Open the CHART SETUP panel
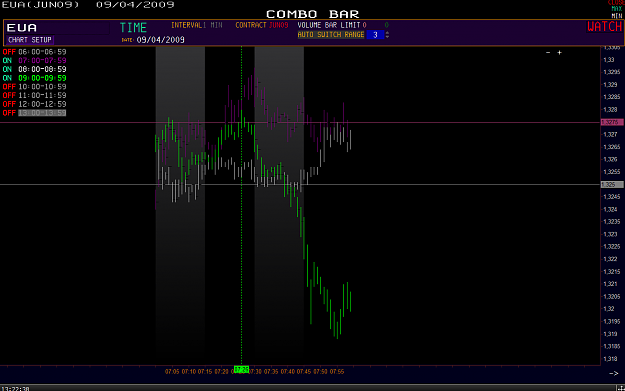The height and width of the screenshot is (391, 625). click(x=30, y=40)
